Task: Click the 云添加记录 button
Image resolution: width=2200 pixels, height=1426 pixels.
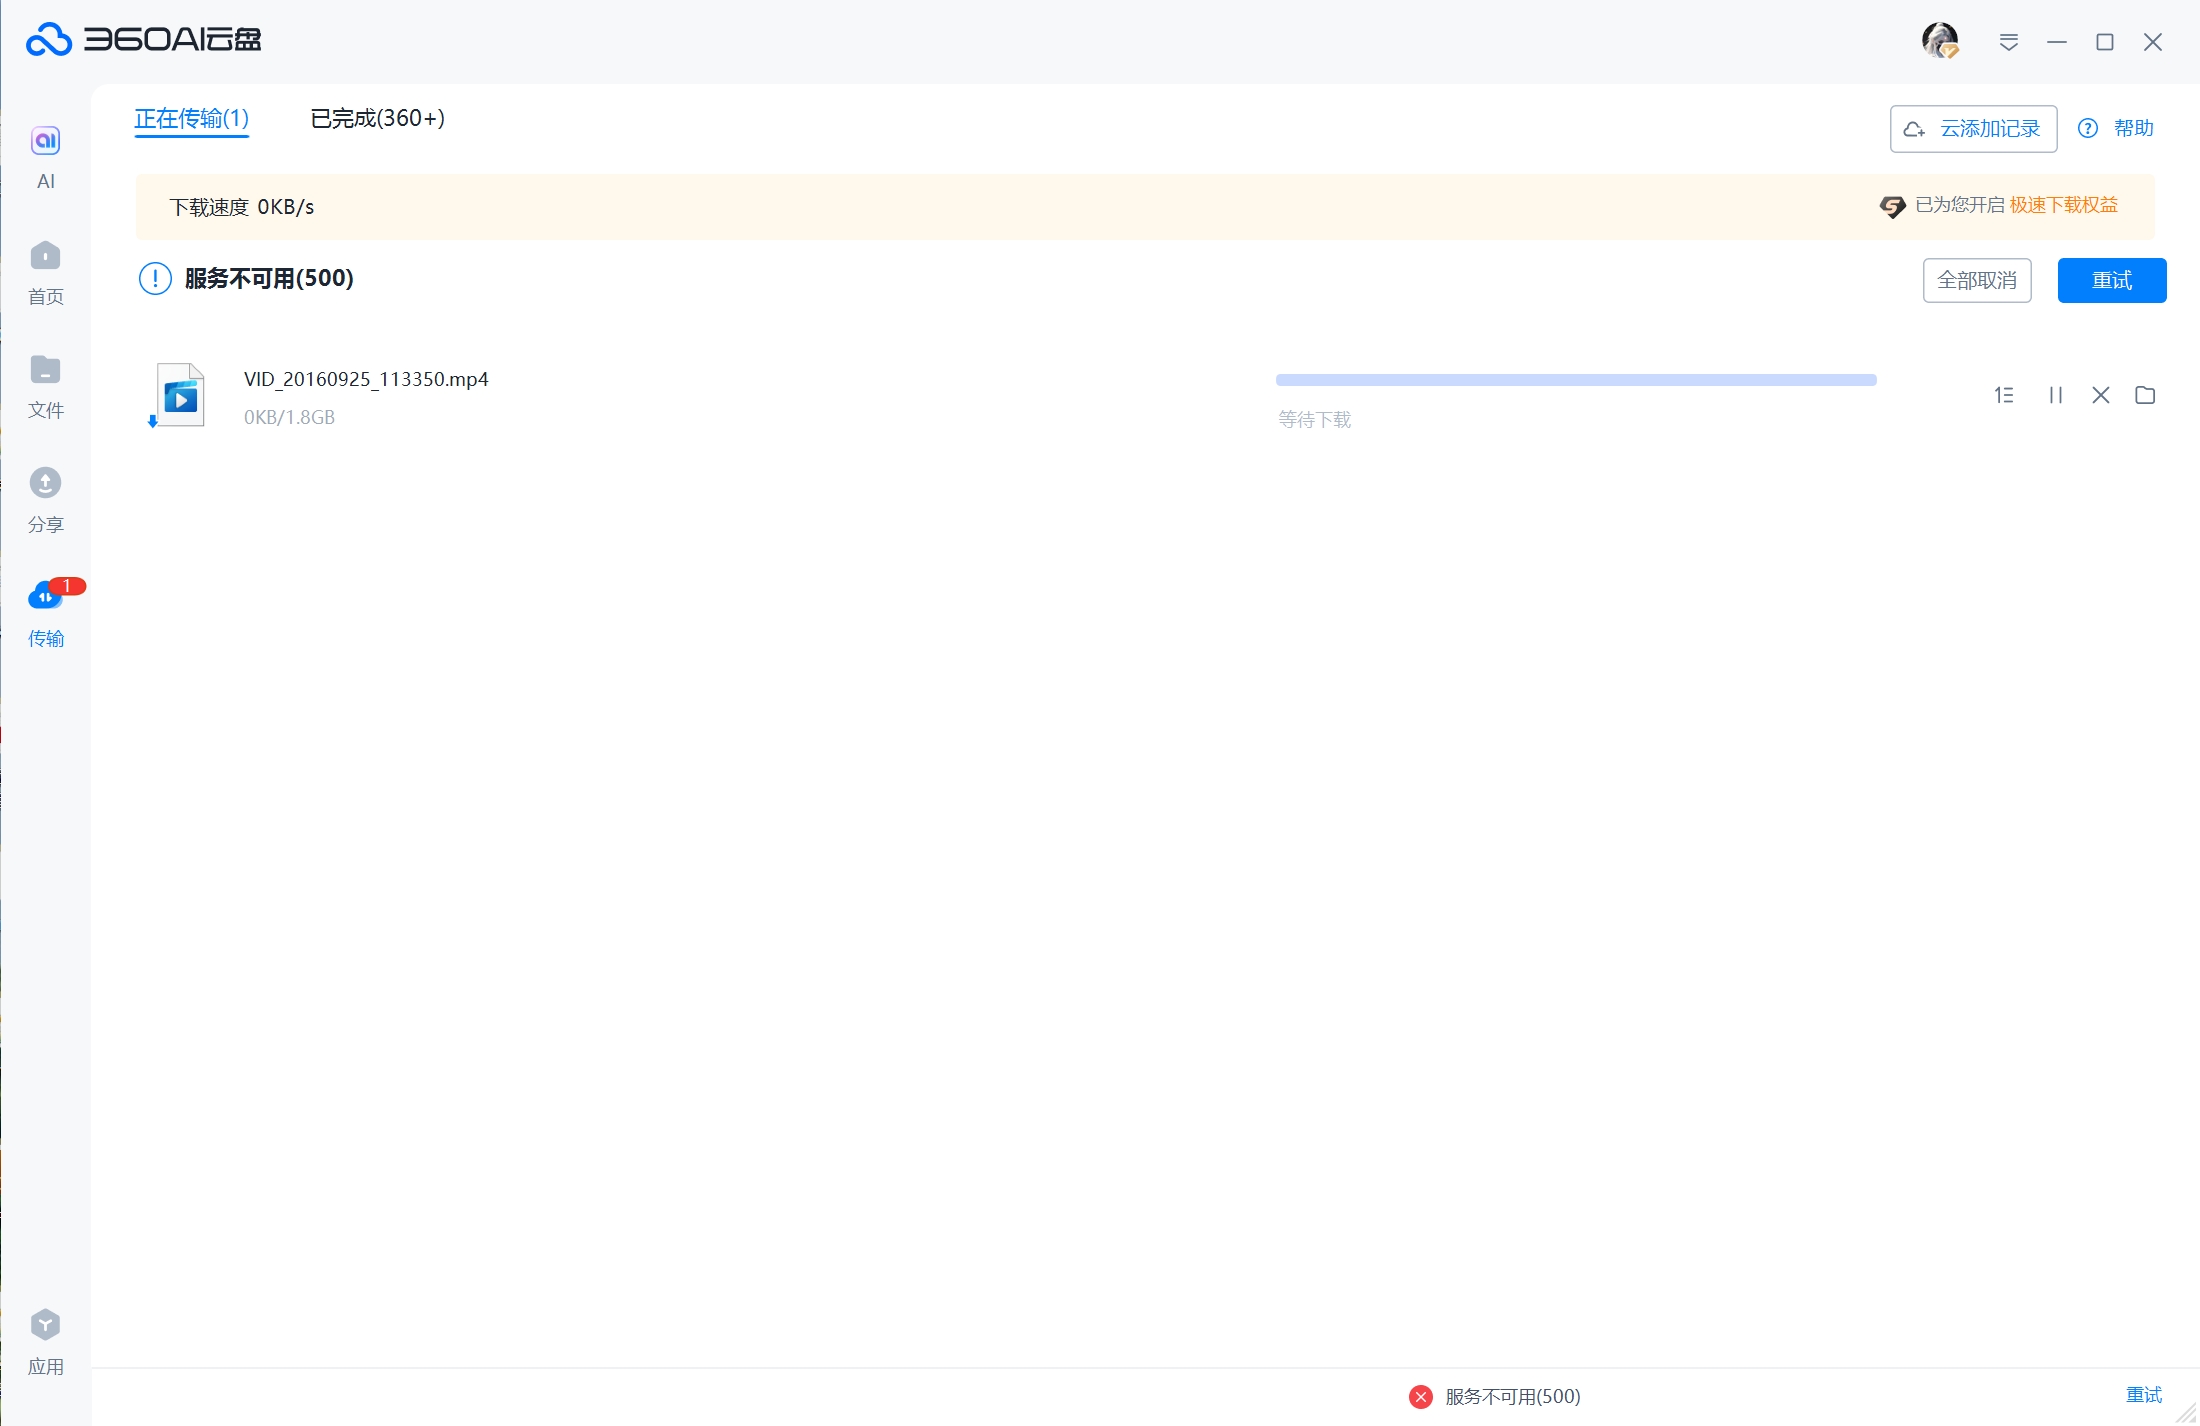Action: pos(1973,129)
